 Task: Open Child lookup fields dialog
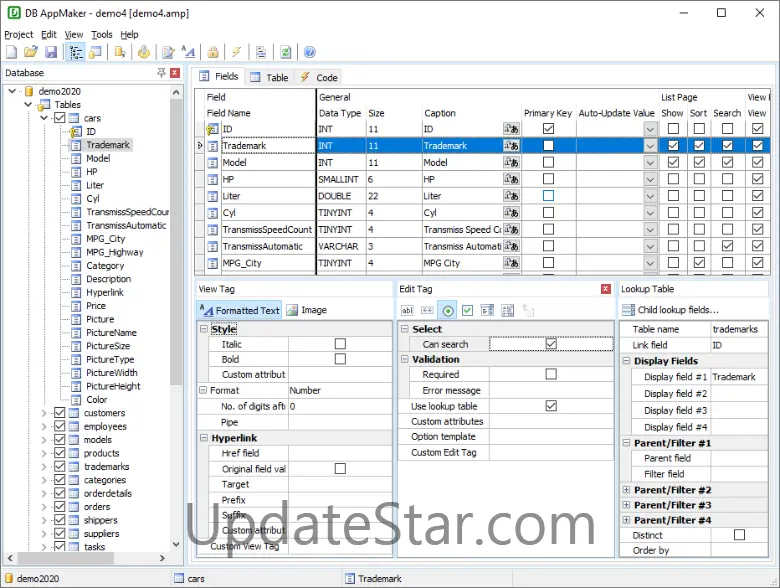671,310
